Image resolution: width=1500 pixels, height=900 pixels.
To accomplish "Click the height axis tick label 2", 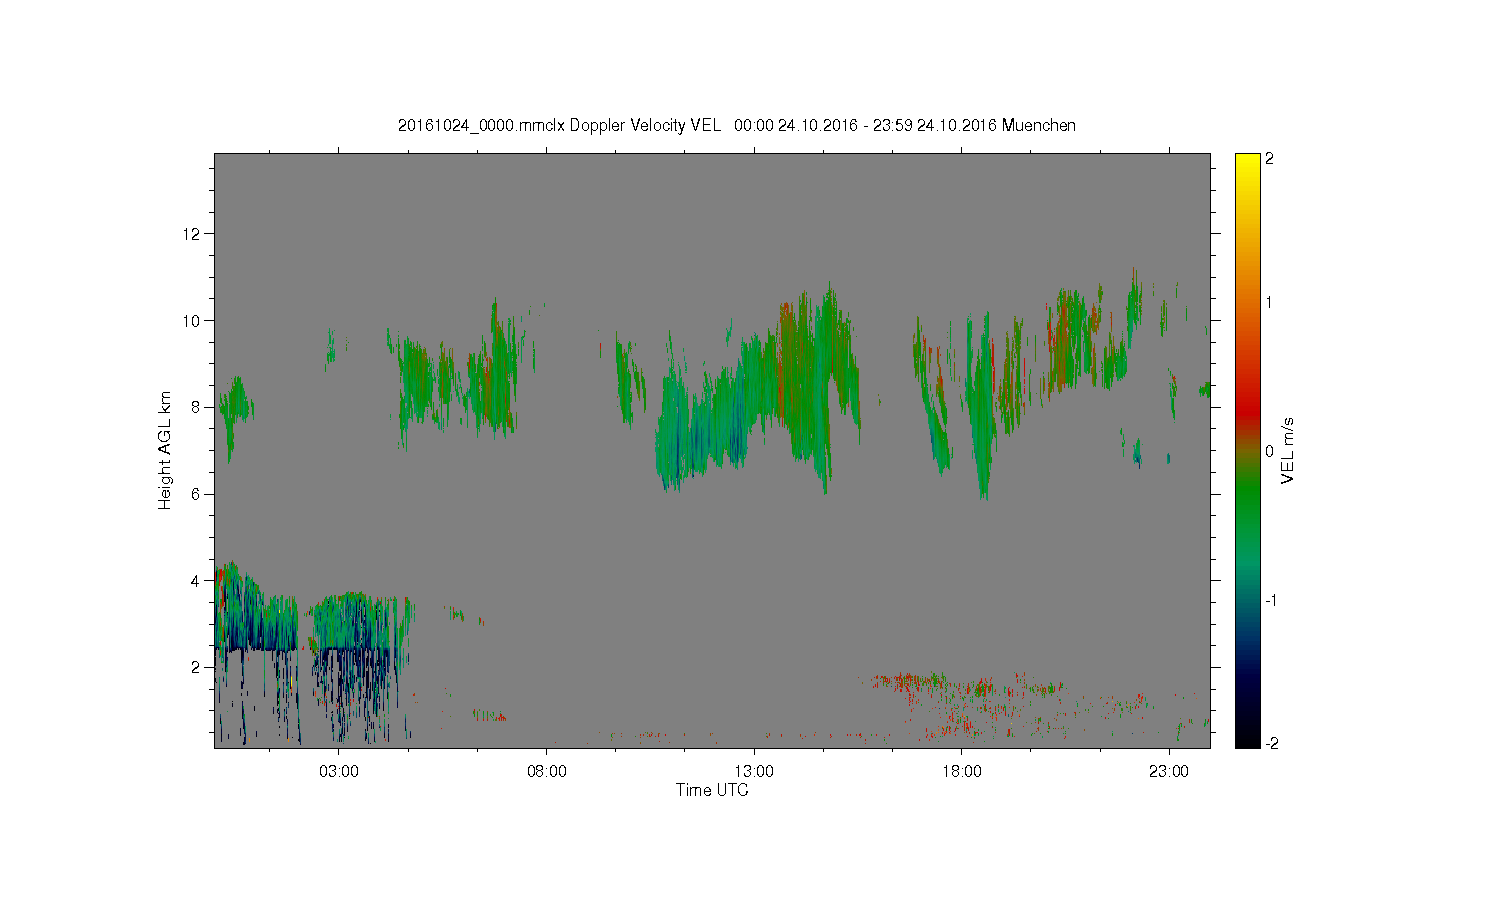I will click(x=197, y=667).
